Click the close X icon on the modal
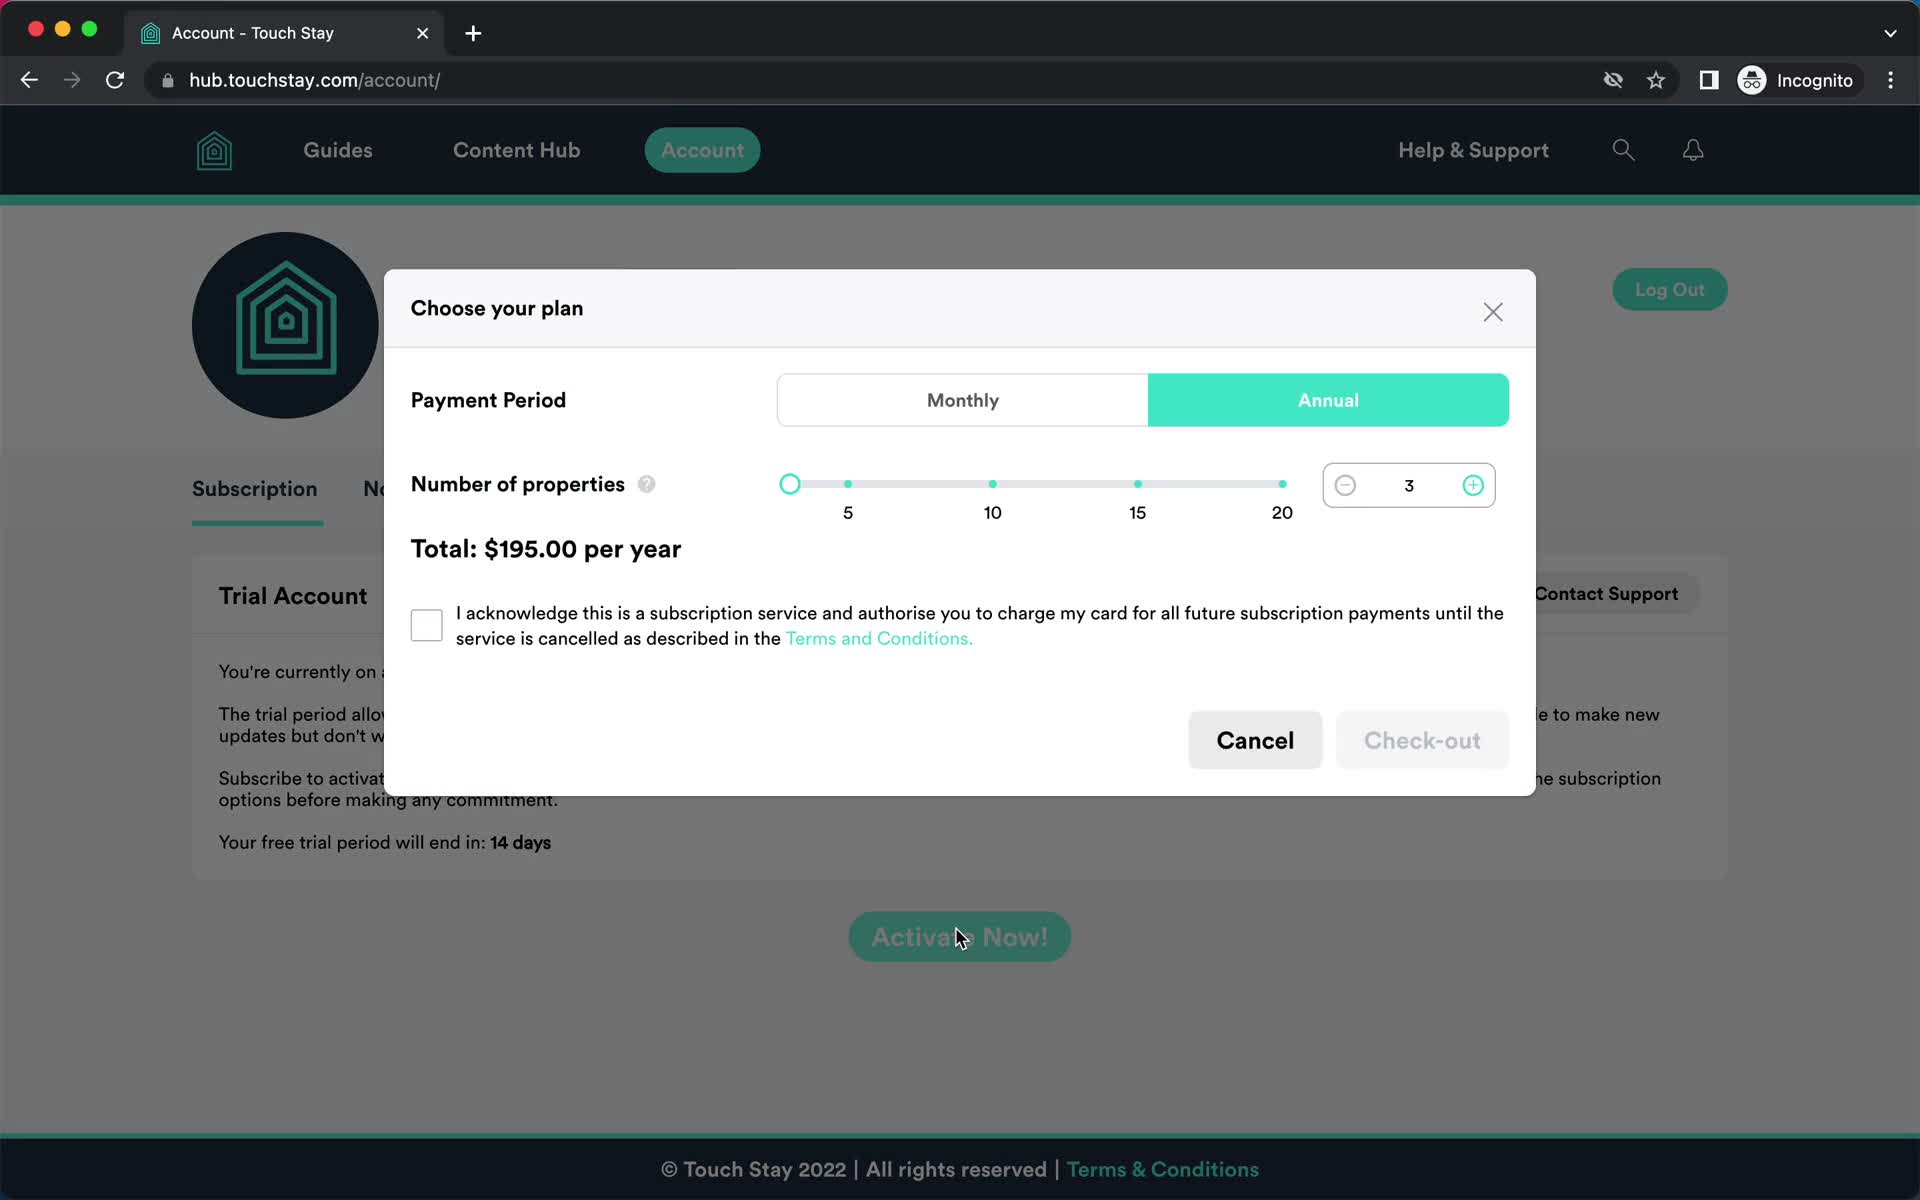 (x=1493, y=312)
